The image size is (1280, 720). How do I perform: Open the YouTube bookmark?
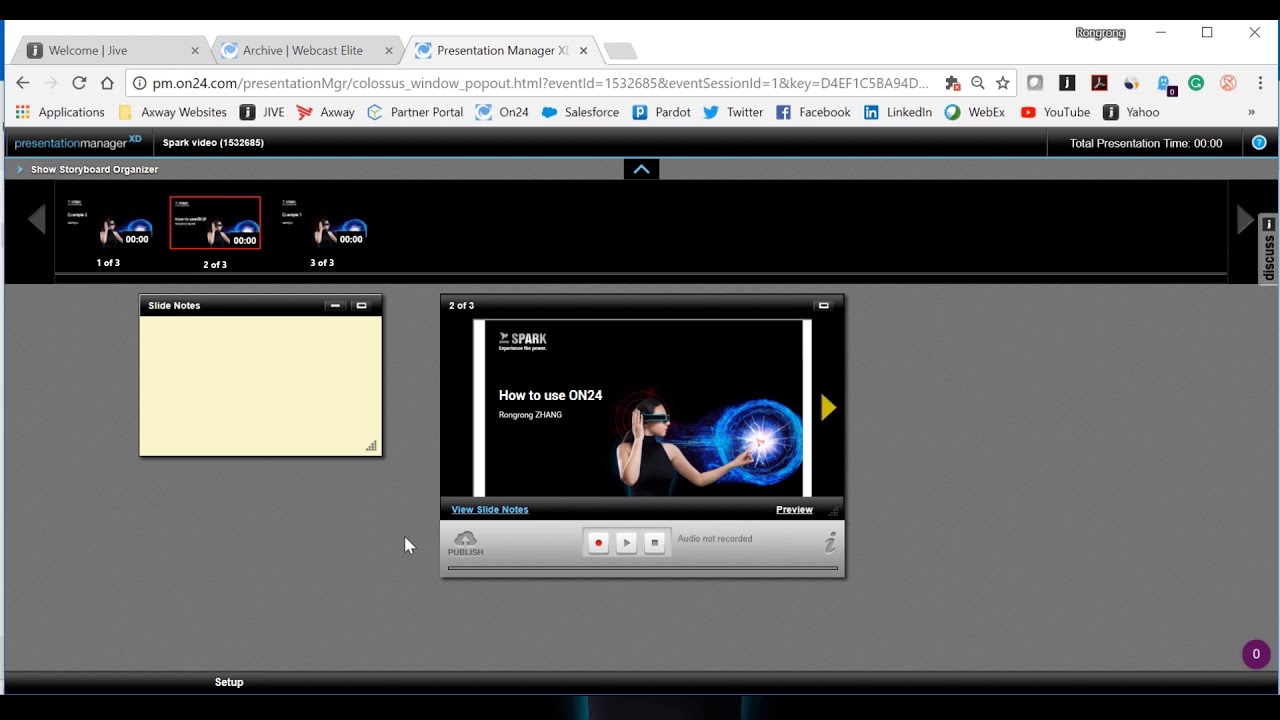(x=1055, y=112)
